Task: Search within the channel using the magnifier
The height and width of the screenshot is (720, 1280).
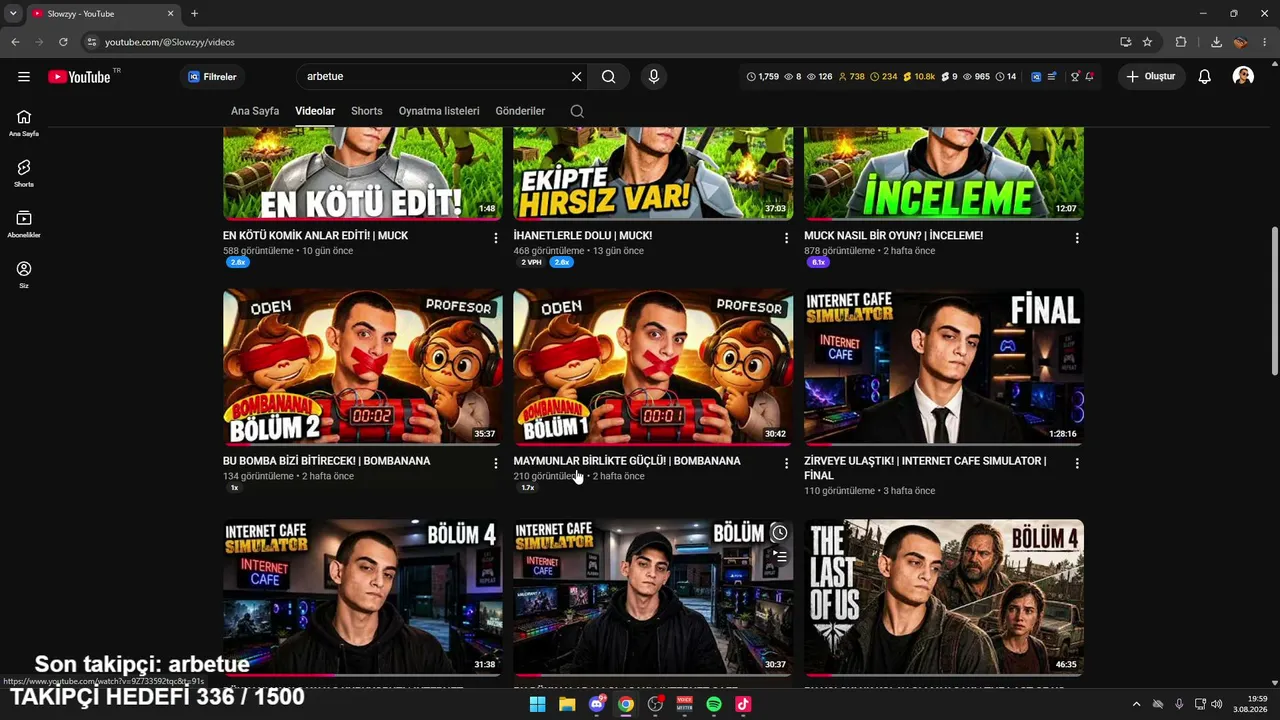Action: 577,111
